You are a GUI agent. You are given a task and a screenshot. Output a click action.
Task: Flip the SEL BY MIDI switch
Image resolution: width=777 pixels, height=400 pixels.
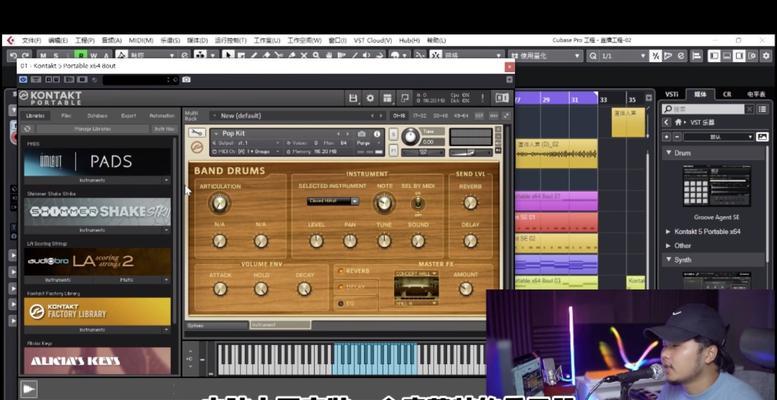418,203
